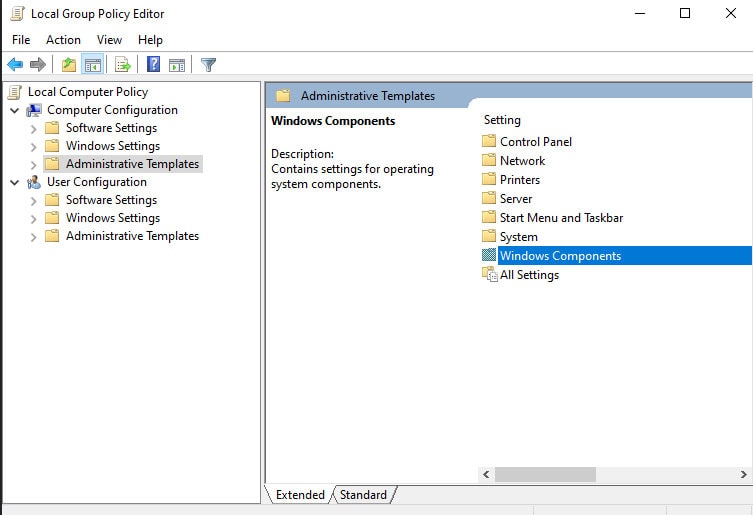The height and width of the screenshot is (515, 753).
Task: Toggle Show/Hide Console Tree toolbar icon
Action: [93, 64]
